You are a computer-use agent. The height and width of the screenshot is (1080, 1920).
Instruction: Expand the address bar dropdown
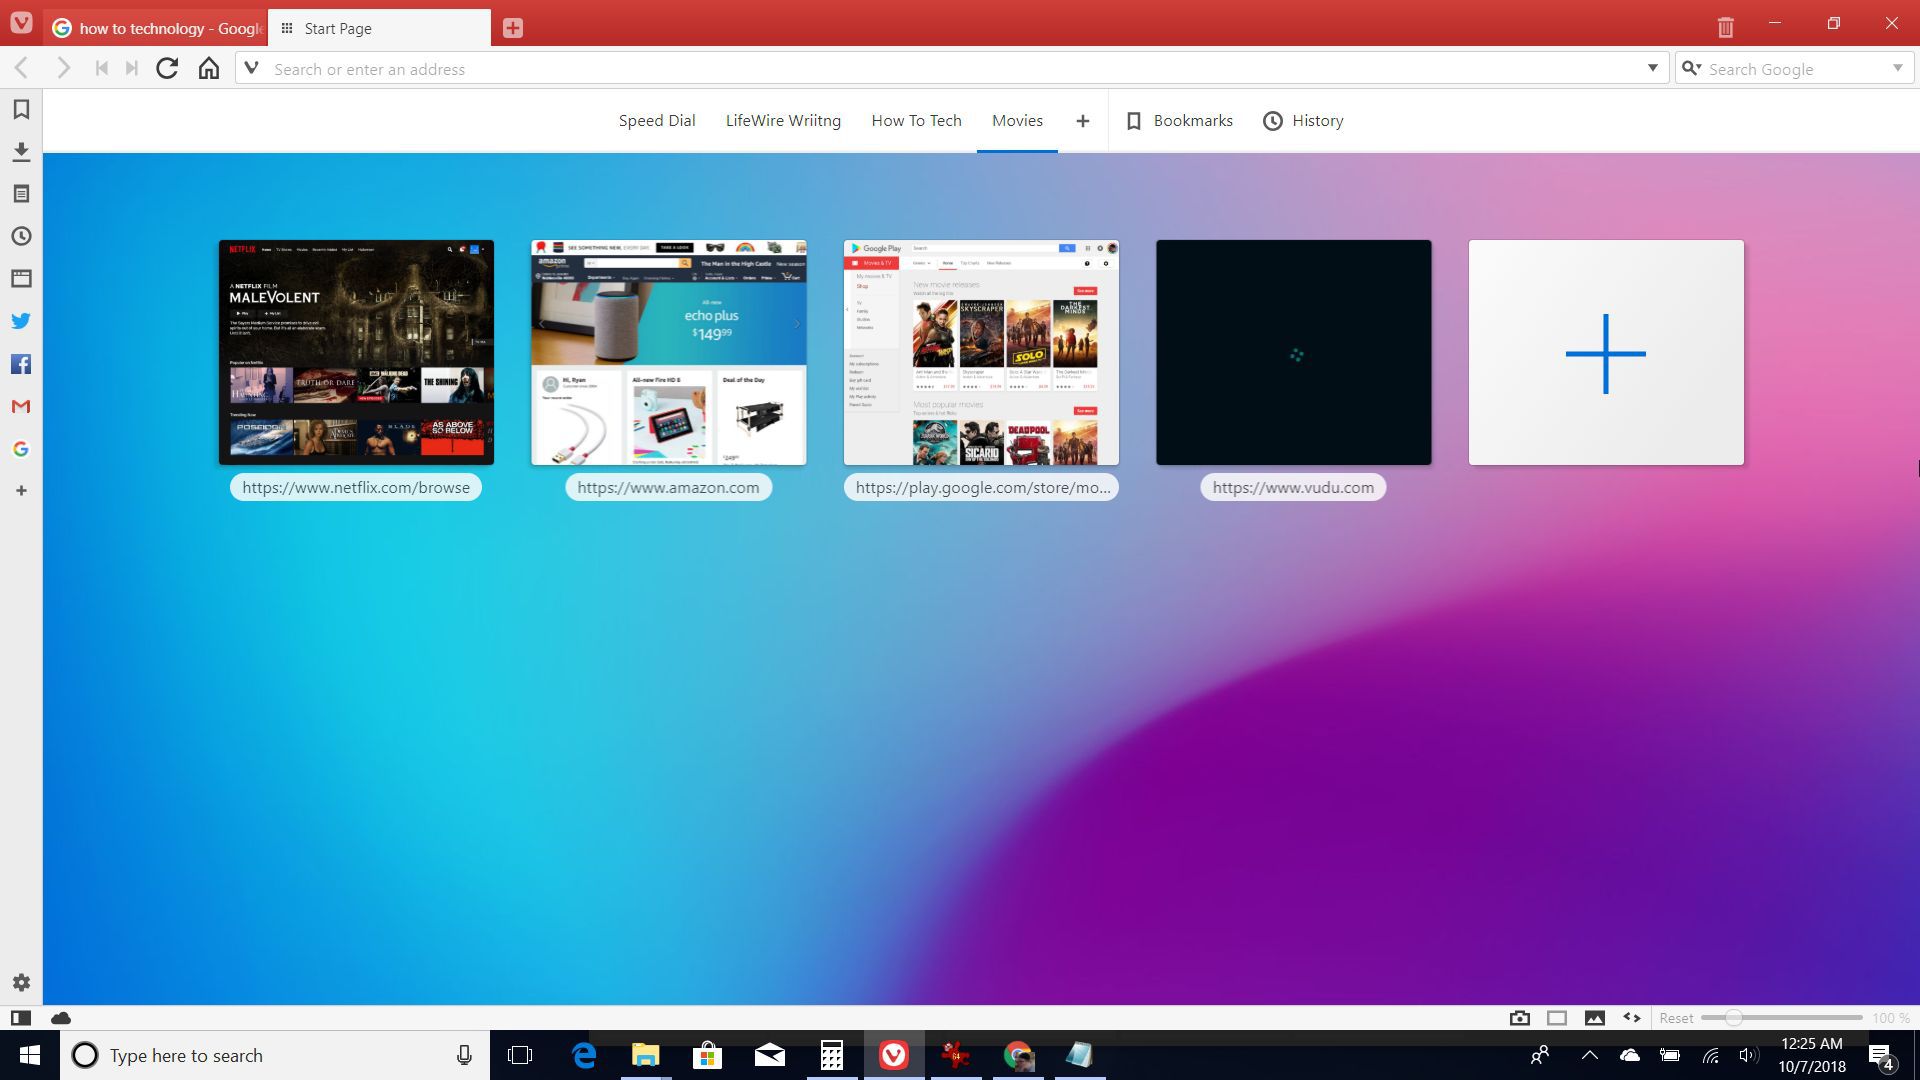[x=1652, y=69]
